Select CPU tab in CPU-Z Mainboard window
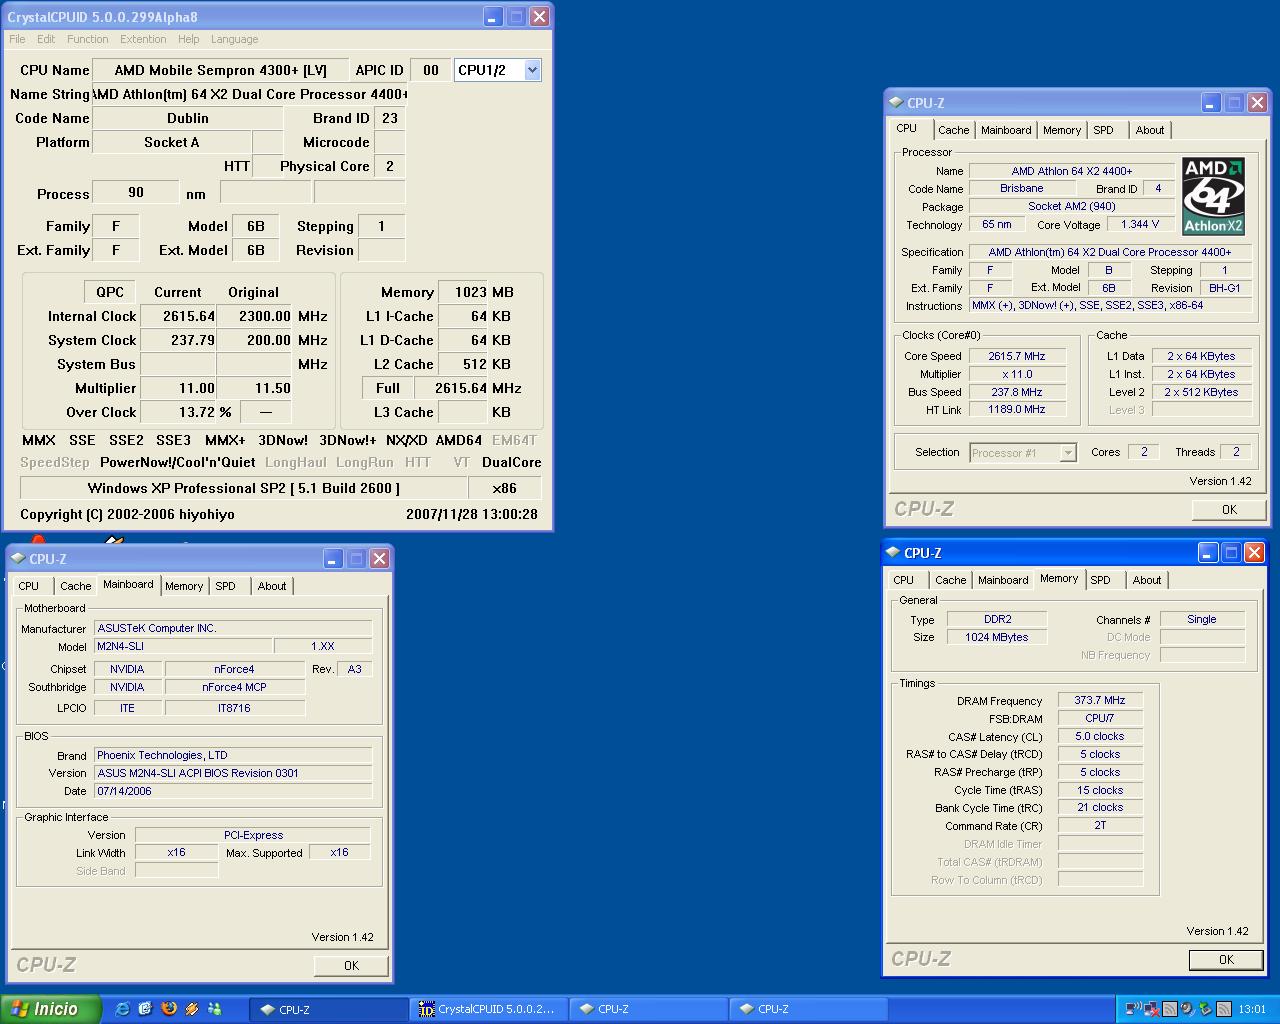 (29, 586)
